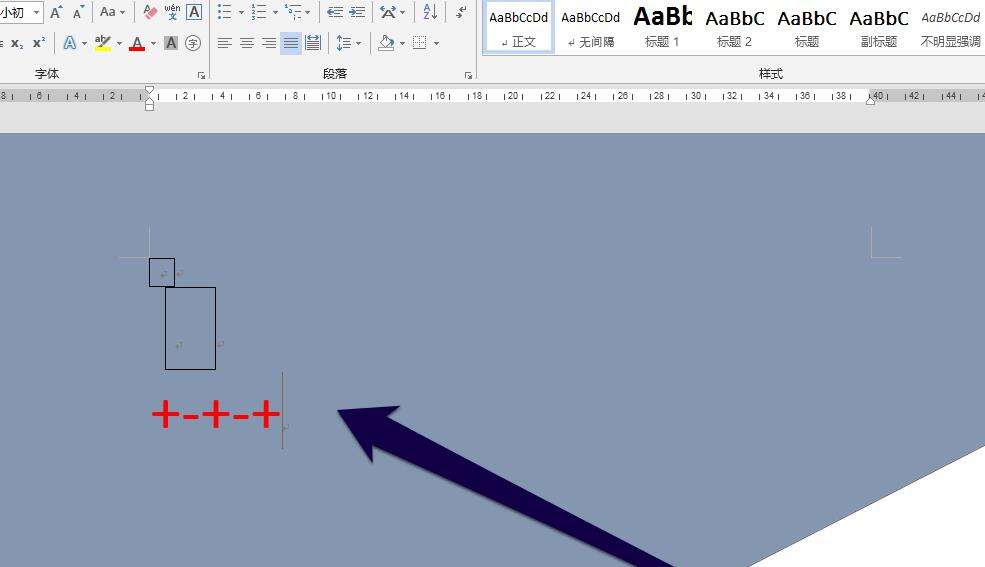Click the yellow text highlight color button
Image resolution: width=985 pixels, height=567 pixels.
(x=102, y=44)
